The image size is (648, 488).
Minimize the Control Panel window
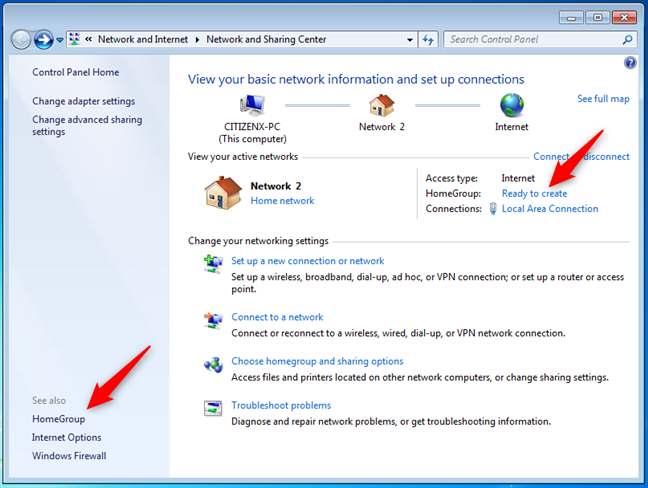click(x=572, y=18)
